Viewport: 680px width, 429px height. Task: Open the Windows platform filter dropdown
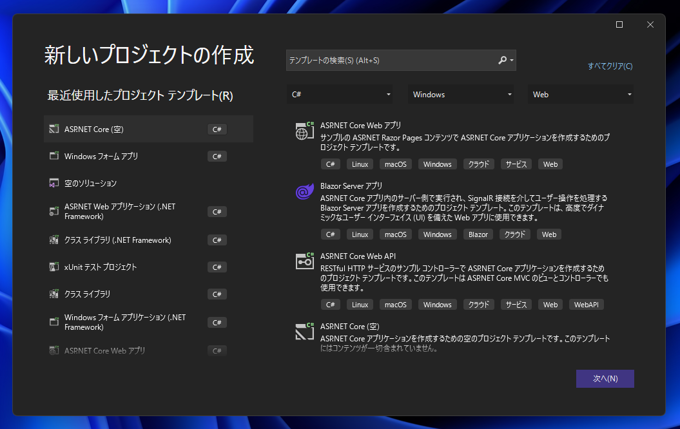coord(461,94)
